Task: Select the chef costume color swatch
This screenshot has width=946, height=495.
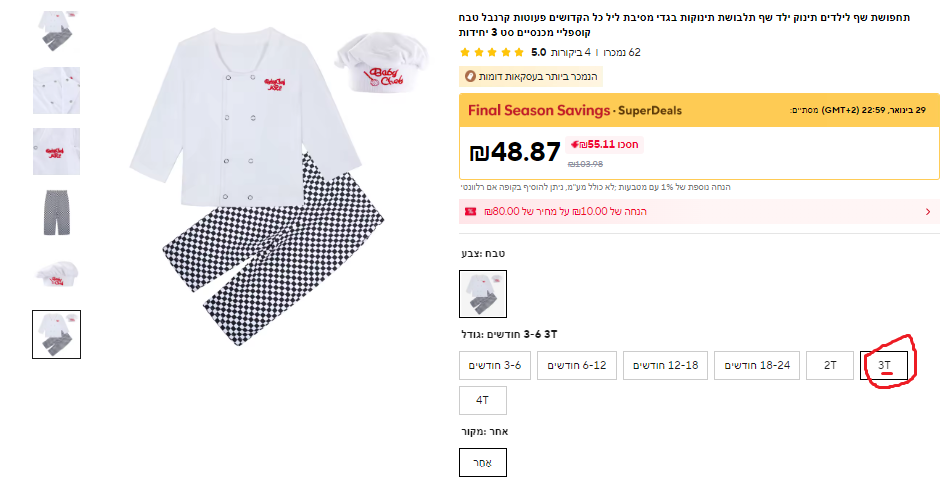Action: tap(483, 294)
